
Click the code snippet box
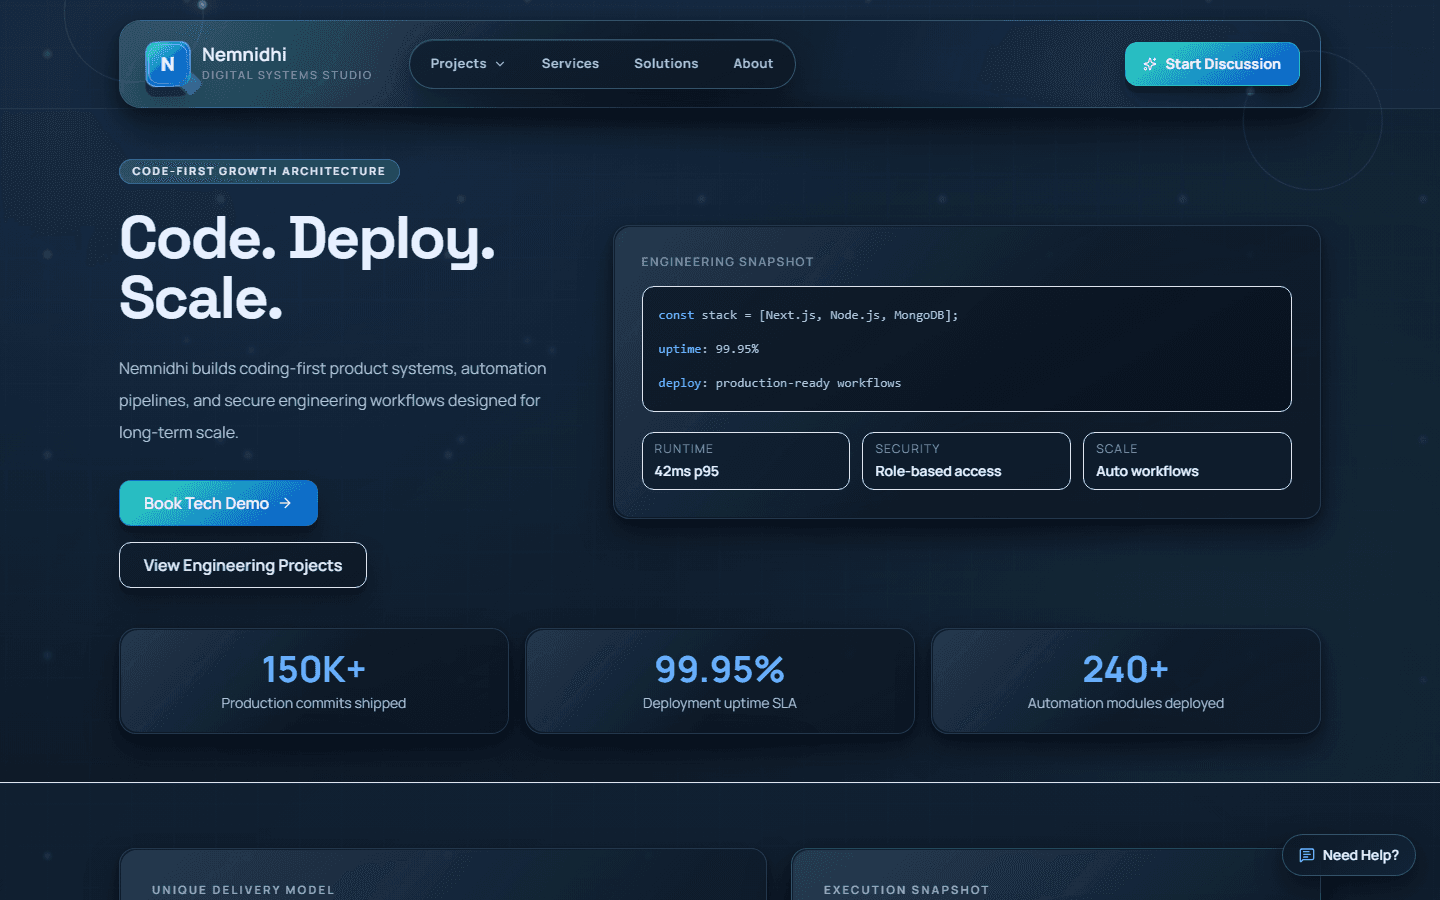coord(967,349)
